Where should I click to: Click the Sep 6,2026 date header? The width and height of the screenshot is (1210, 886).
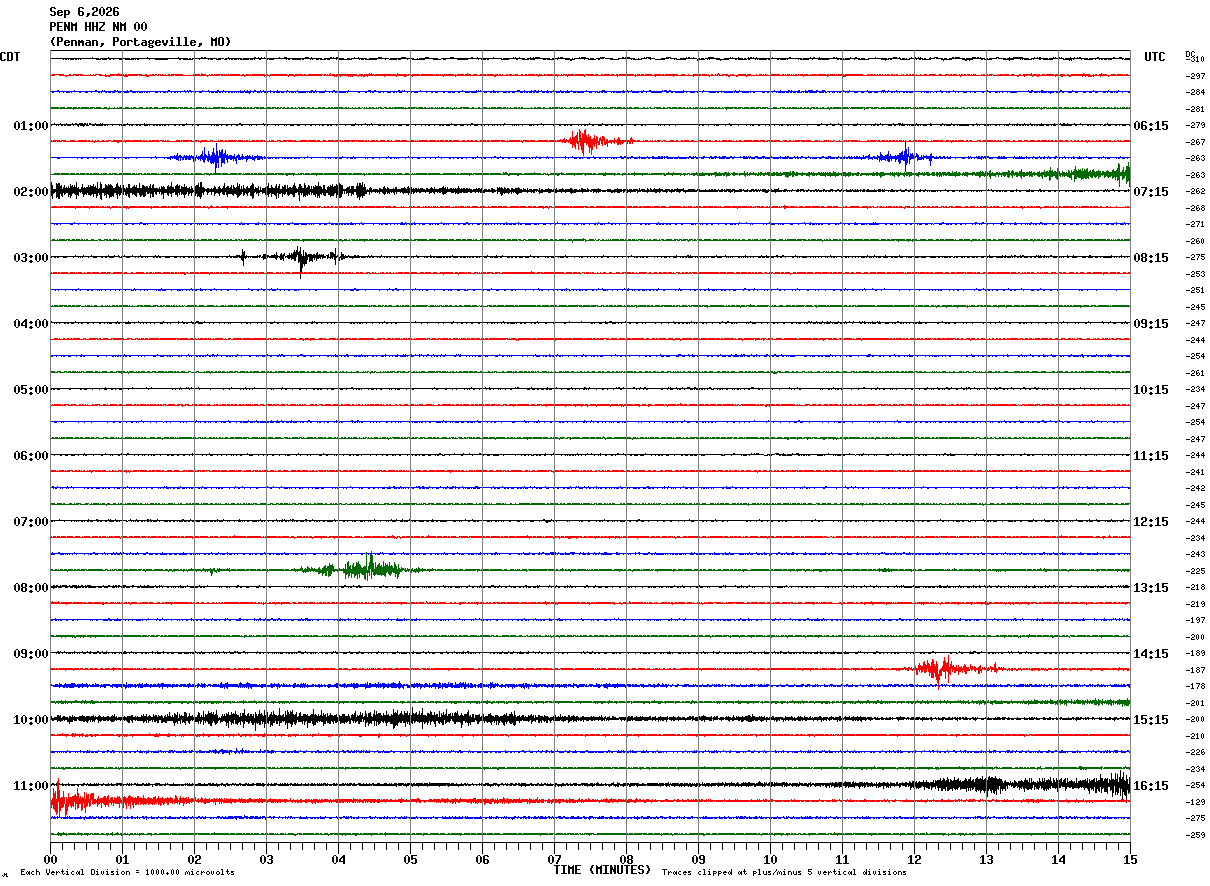pos(84,12)
